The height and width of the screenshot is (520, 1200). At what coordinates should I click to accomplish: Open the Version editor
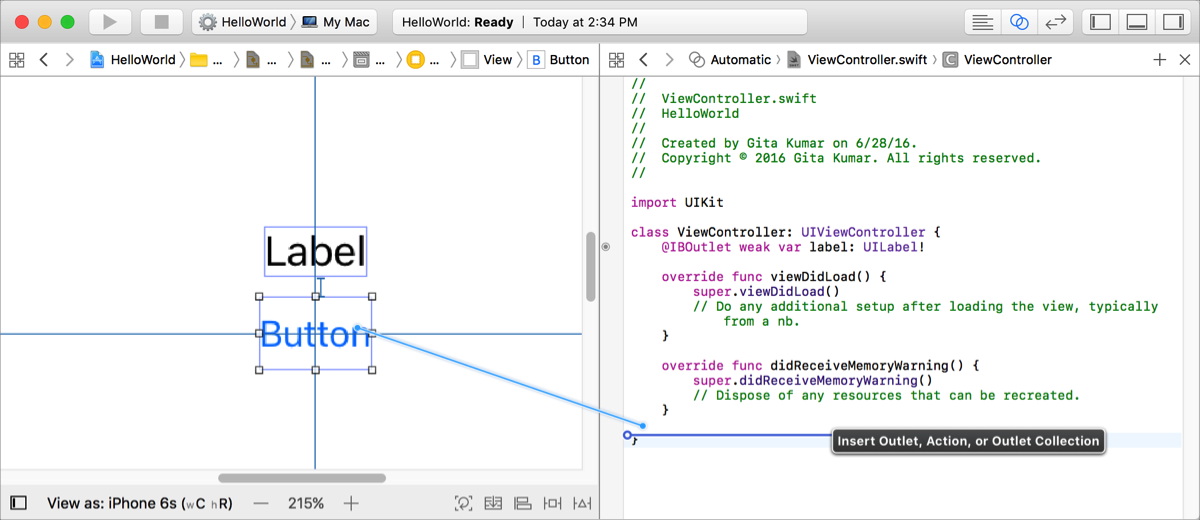click(x=1054, y=22)
